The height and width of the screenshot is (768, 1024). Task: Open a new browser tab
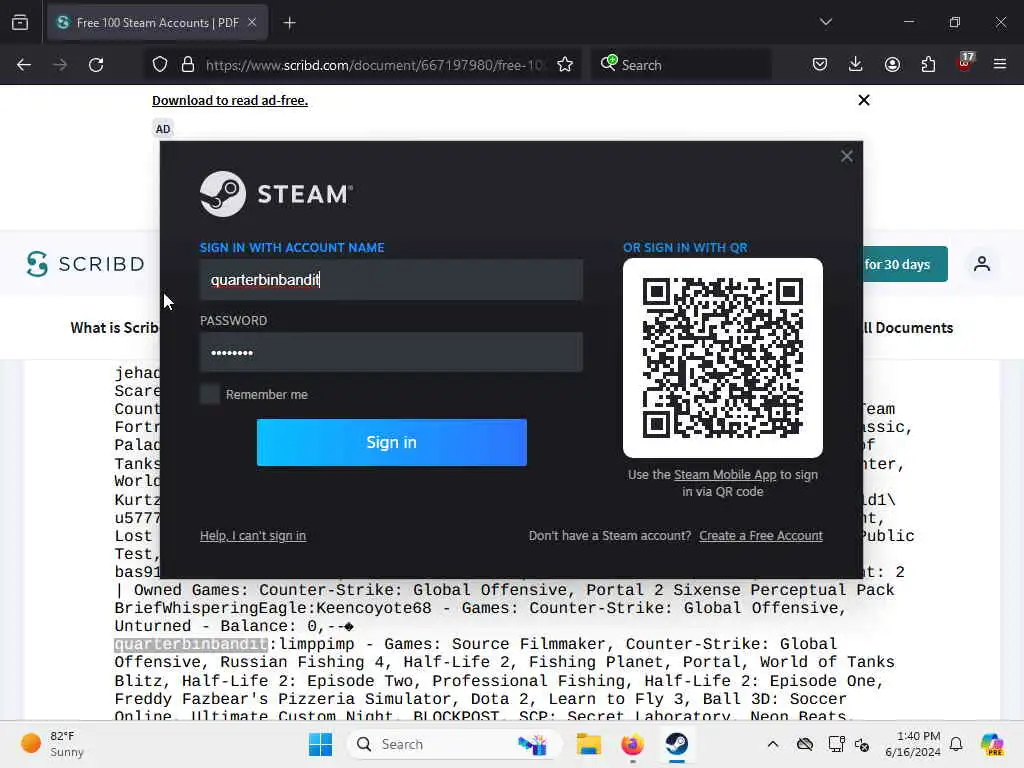pyautogui.click(x=289, y=23)
